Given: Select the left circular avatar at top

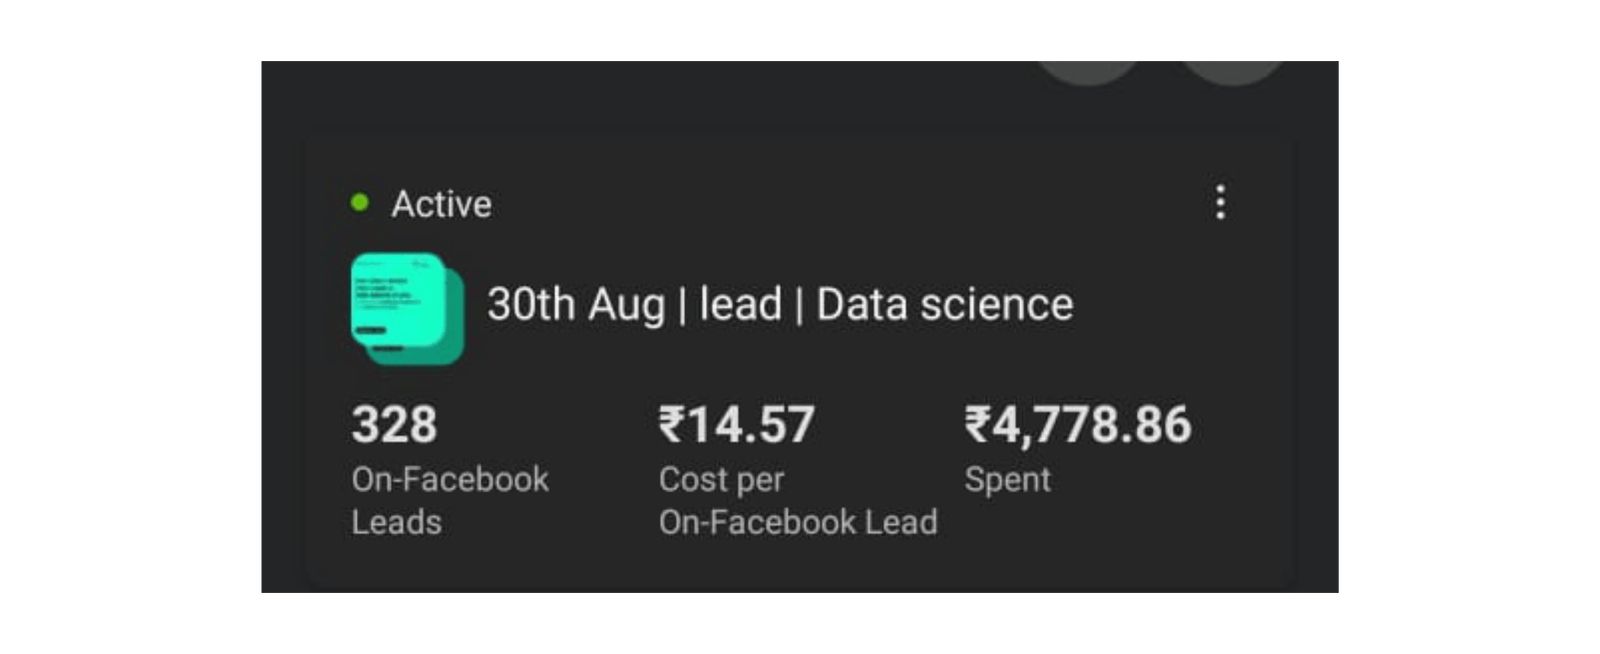Looking at the screenshot, I should tap(1090, 70).
